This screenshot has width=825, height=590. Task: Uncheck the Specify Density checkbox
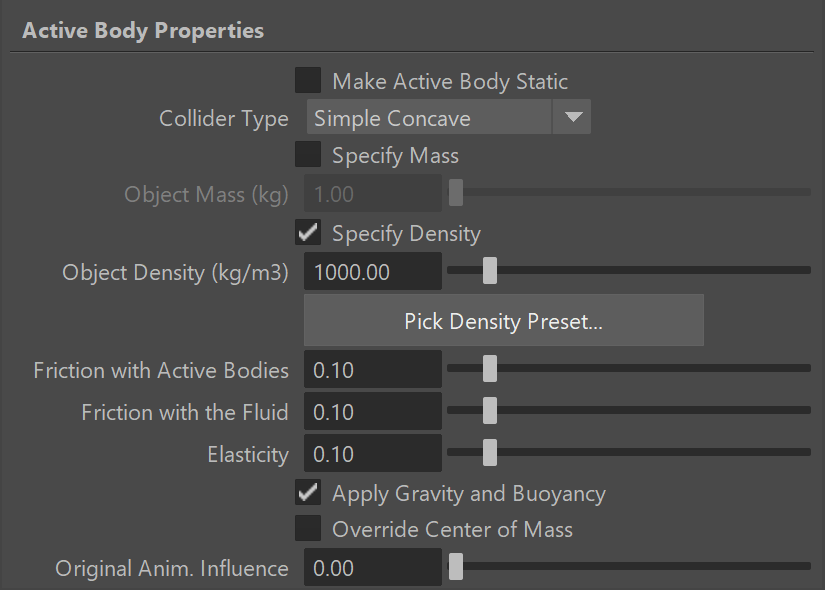tap(308, 232)
